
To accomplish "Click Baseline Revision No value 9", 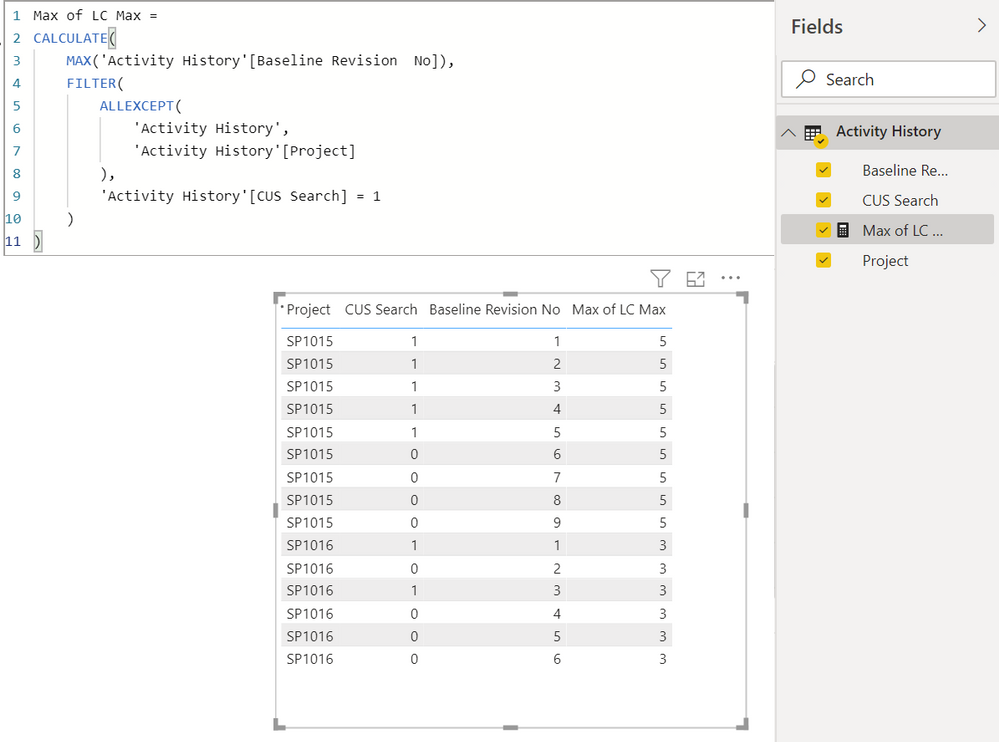I will click(x=556, y=523).
